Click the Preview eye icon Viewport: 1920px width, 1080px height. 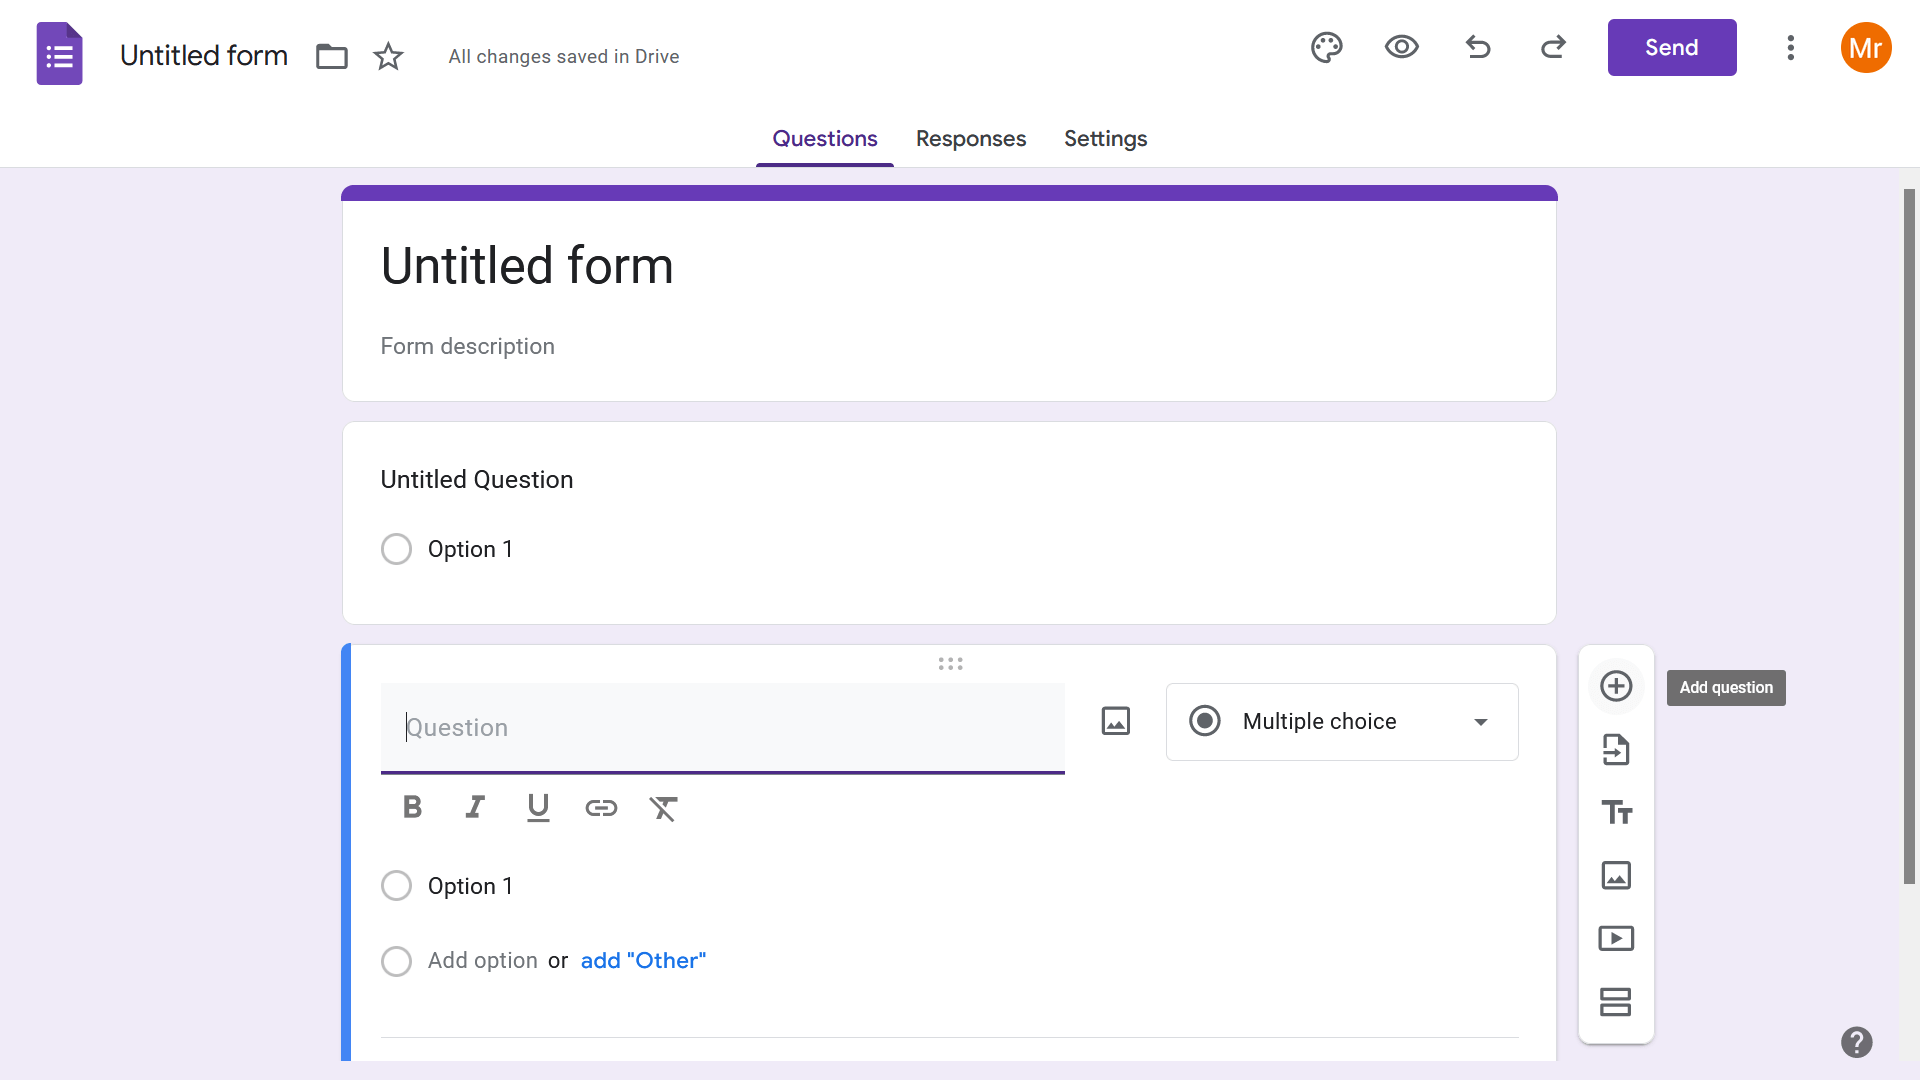coord(1401,47)
